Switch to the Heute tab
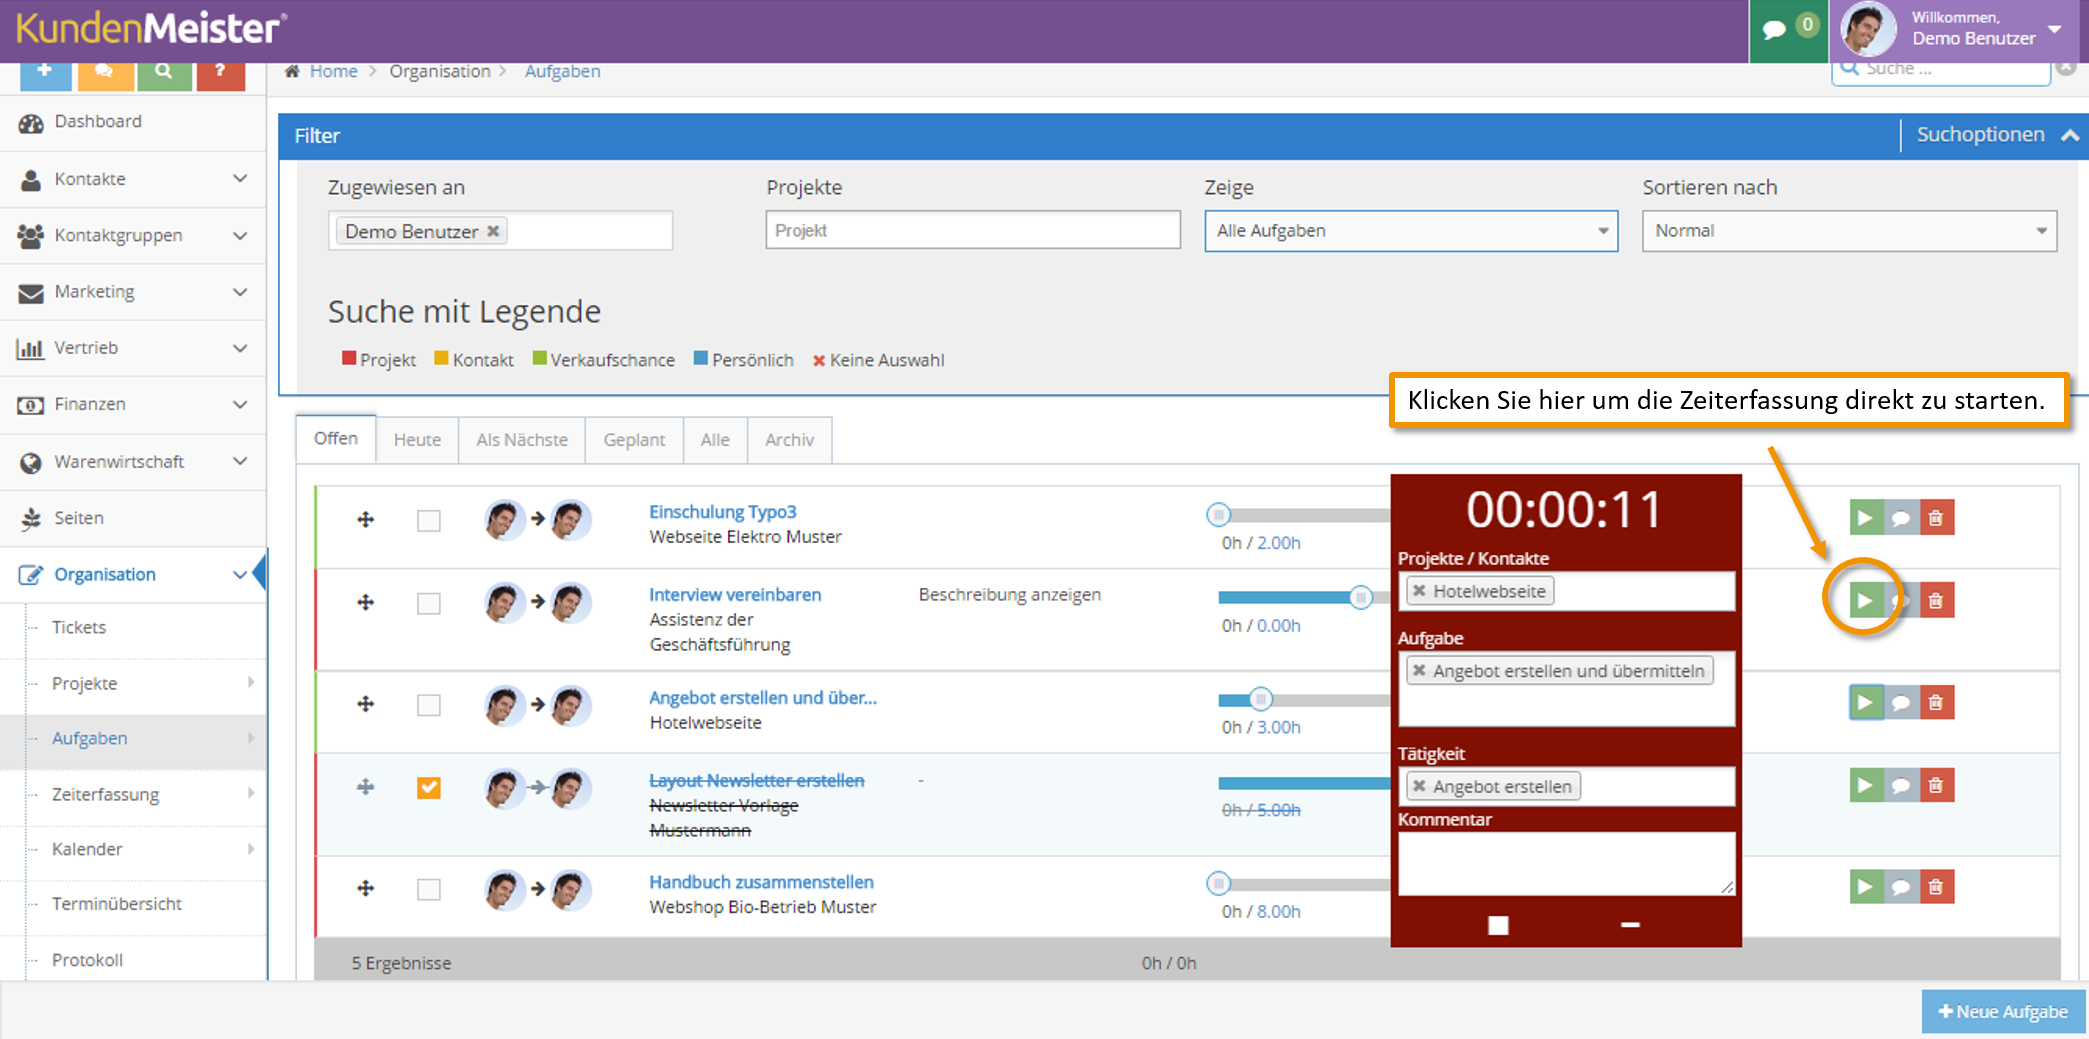Viewport: 2089px width, 1039px height. [417, 440]
